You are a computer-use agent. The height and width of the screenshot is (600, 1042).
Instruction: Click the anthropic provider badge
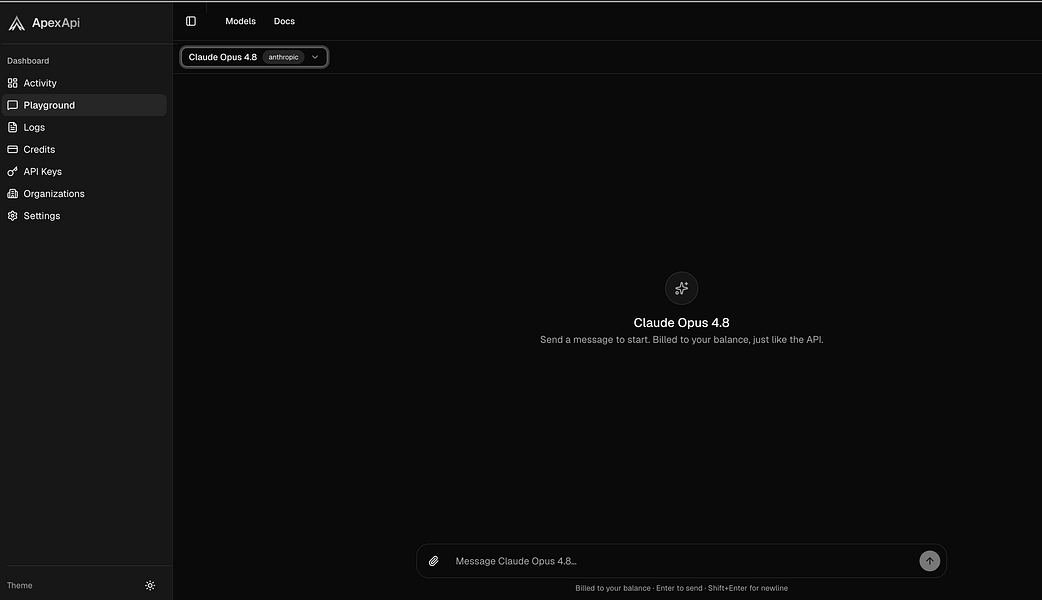(283, 57)
